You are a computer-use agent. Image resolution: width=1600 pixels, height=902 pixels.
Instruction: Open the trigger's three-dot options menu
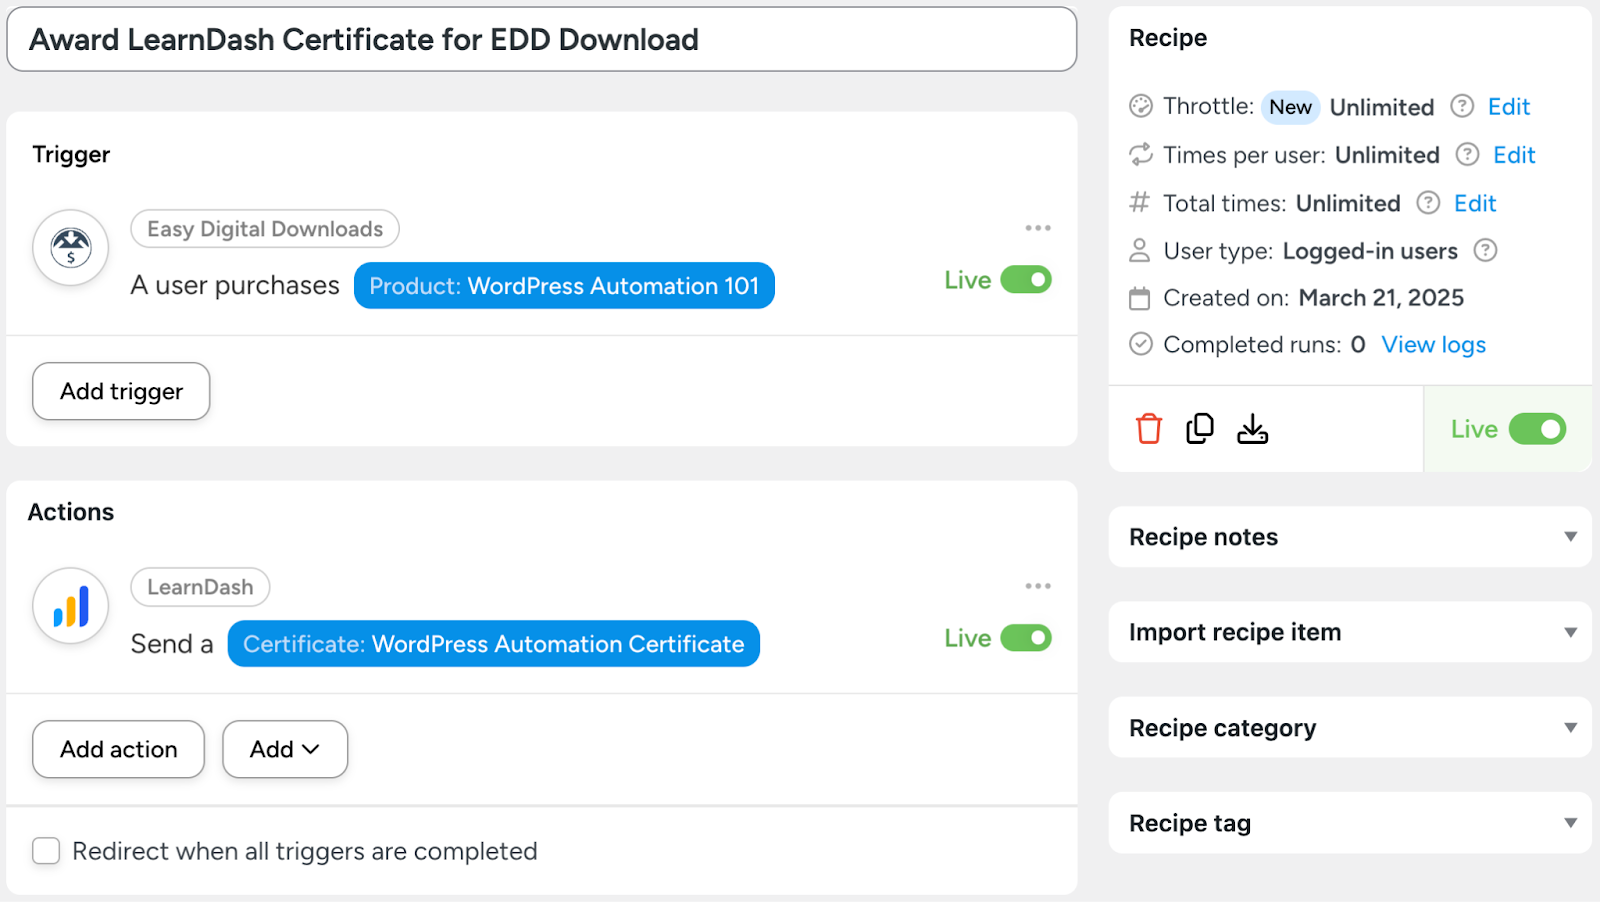click(x=1037, y=228)
